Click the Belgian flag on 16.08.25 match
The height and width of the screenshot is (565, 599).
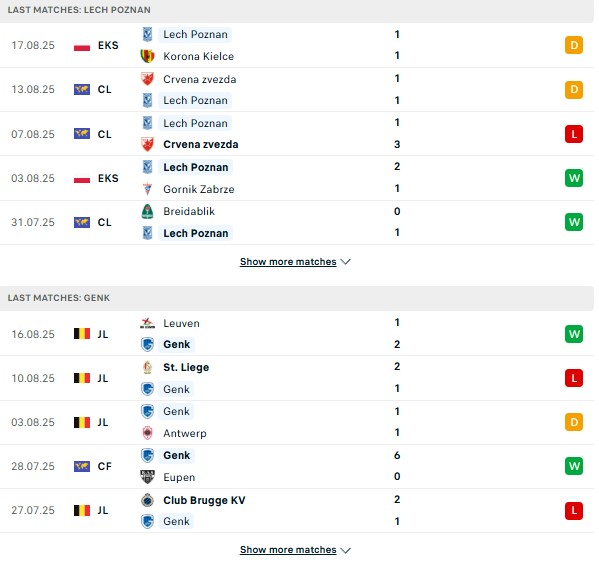click(82, 334)
